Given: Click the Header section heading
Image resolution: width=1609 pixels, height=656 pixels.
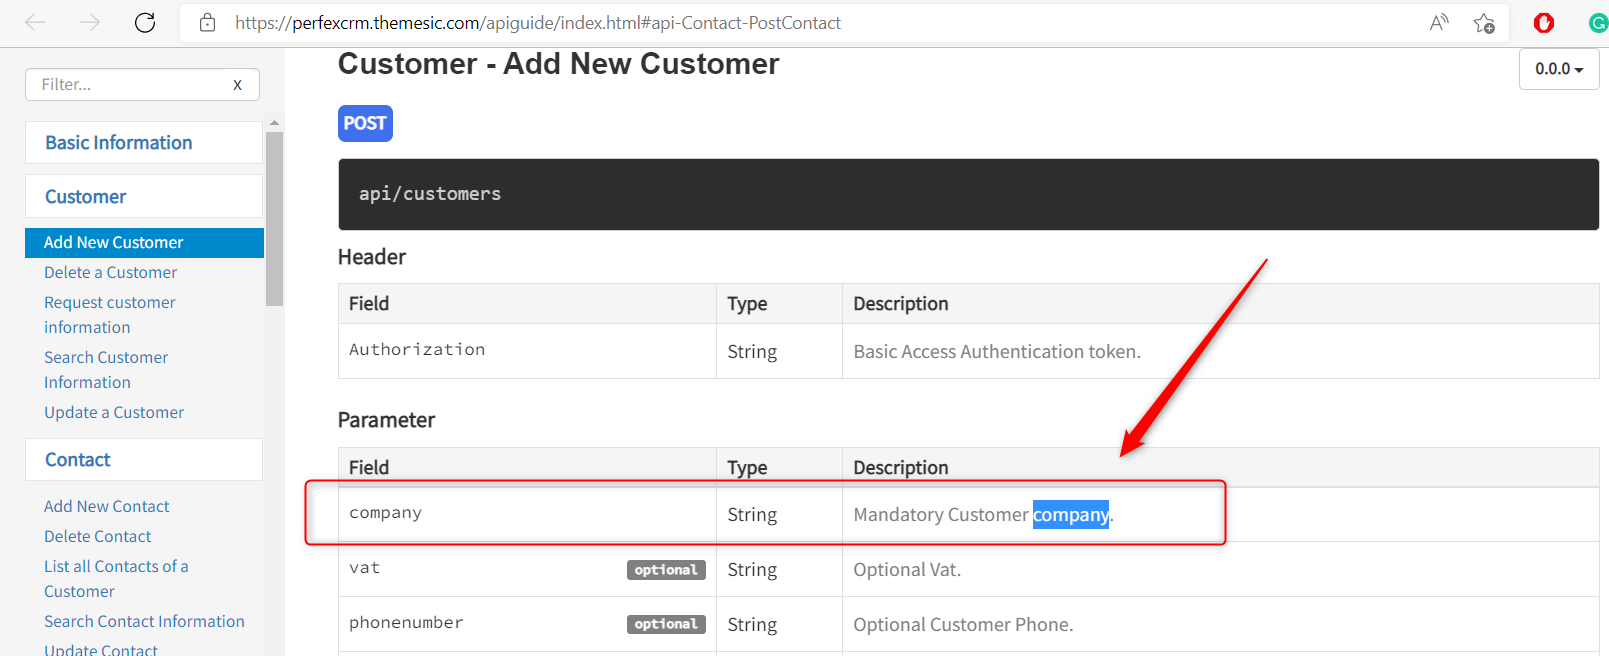Looking at the screenshot, I should pyautogui.click(x=372, y=257).
